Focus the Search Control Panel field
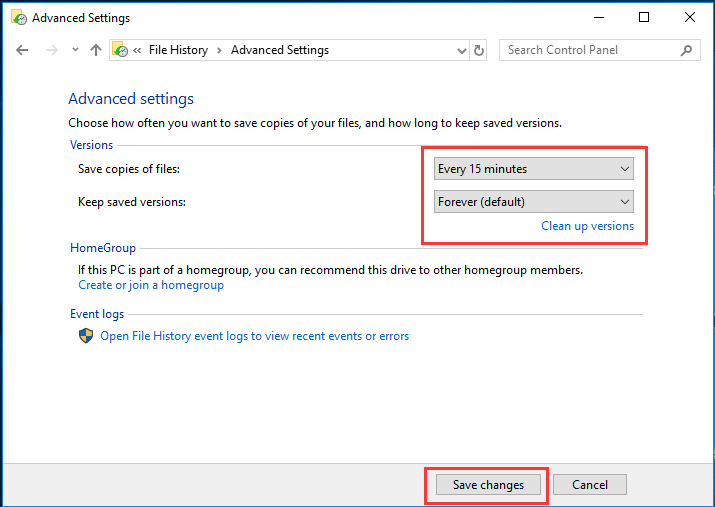The height and width of the screenshot is (507, 715). click(599, 50)
